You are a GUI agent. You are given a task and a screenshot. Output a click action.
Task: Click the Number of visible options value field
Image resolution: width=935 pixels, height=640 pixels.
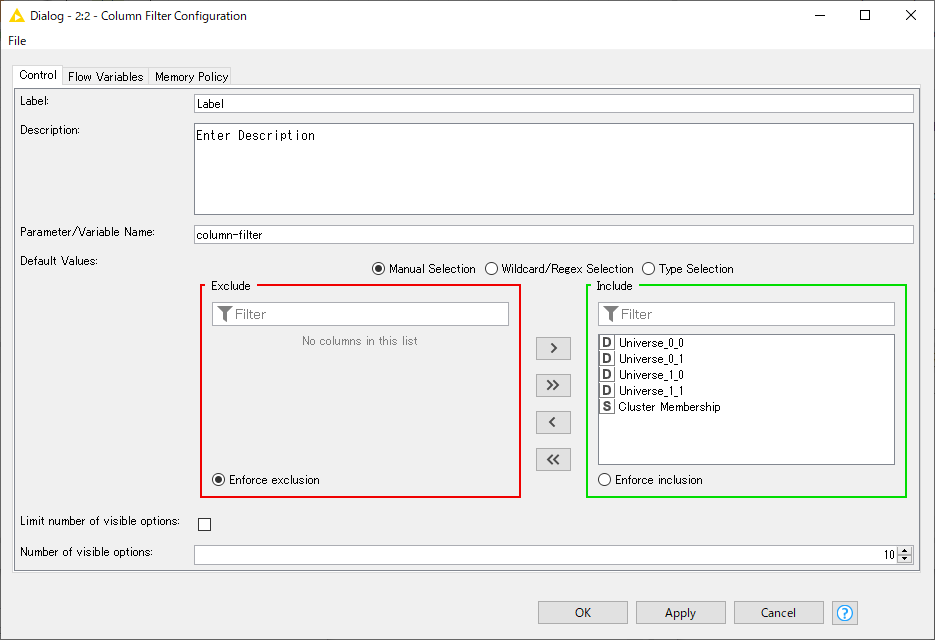[x=546, y=555]
